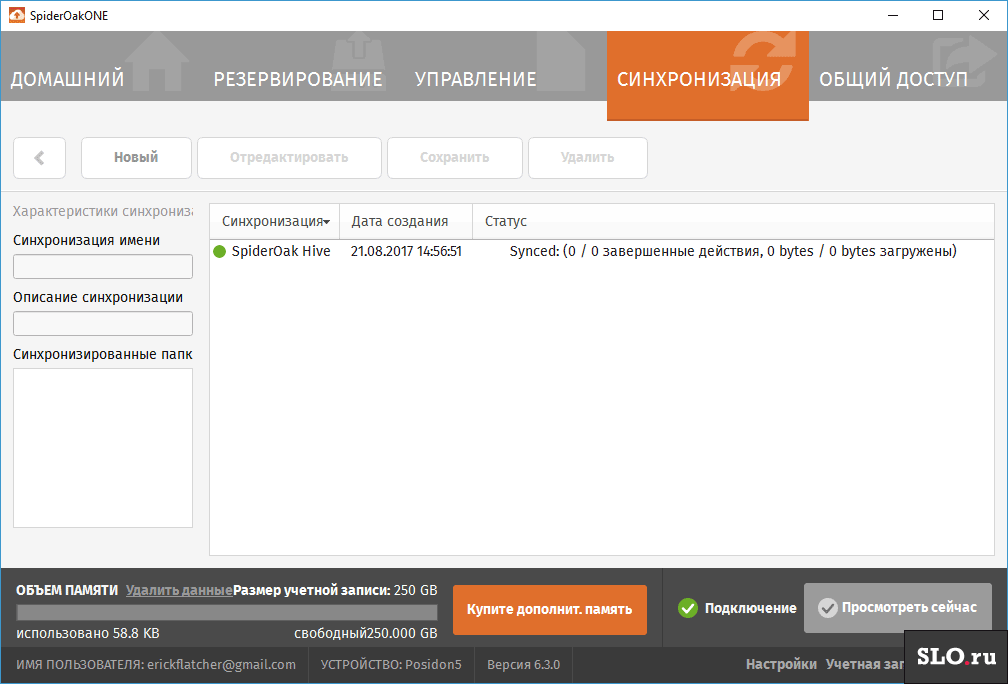Select the SpiderOak Hive row

[601, 251]
